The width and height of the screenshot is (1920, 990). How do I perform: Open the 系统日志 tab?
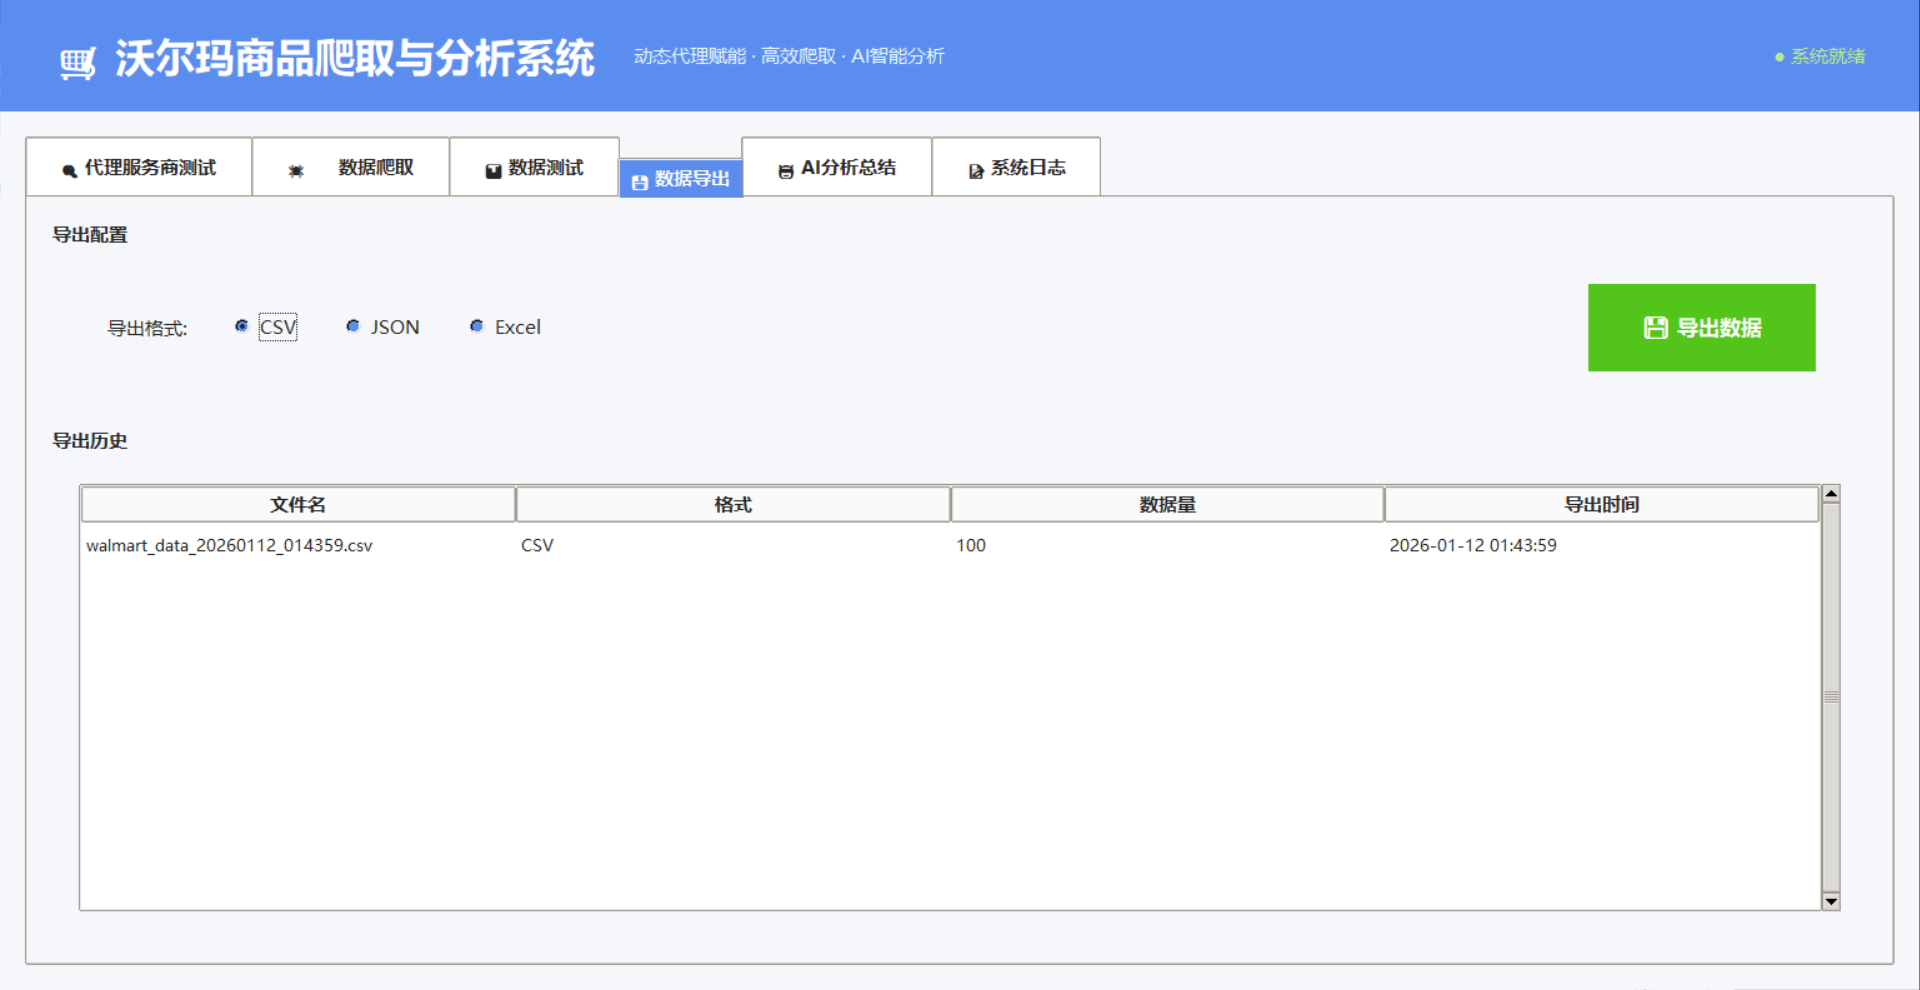click(1017, 167)
